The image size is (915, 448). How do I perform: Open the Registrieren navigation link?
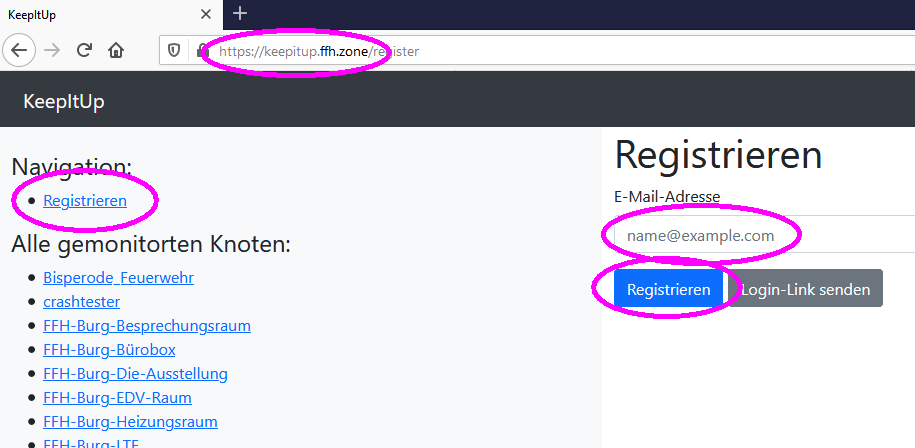pos(85,200)
